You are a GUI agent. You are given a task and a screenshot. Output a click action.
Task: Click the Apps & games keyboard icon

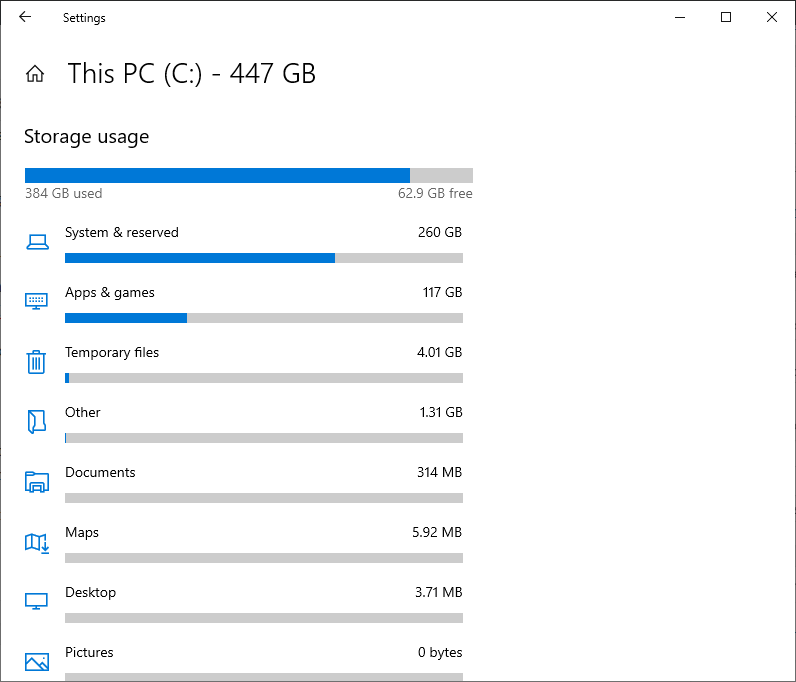coord(37,301)
